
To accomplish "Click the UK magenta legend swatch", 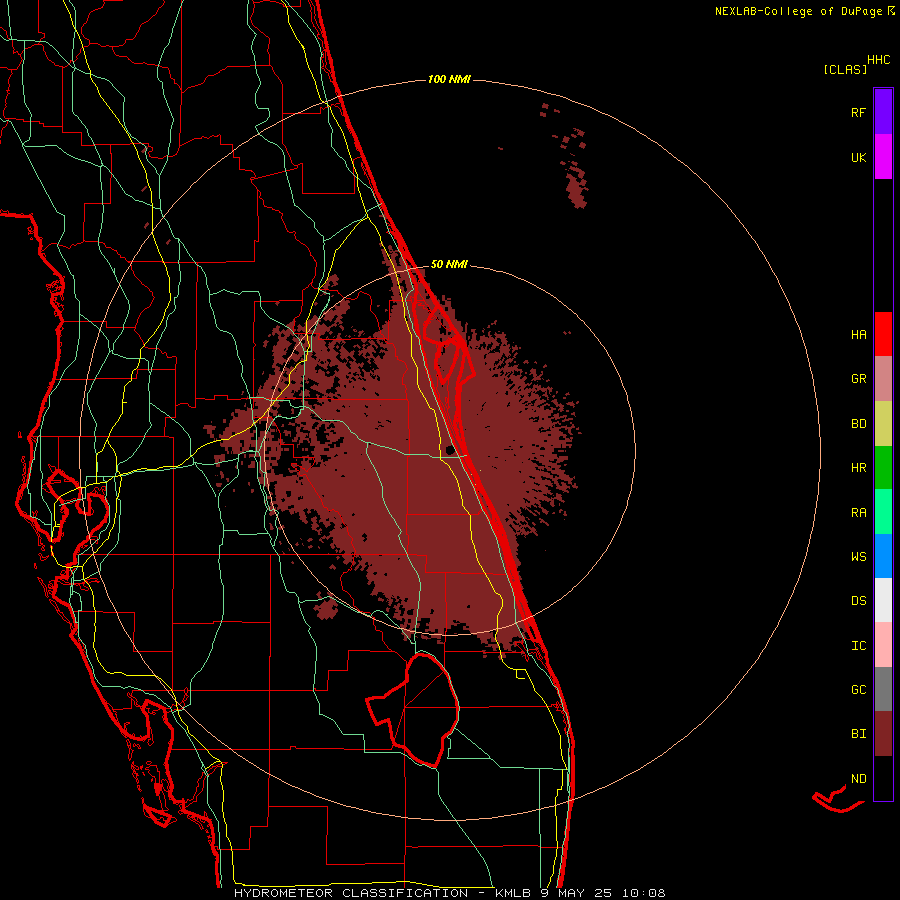I will pyautogui.click(x=883, y=157).
